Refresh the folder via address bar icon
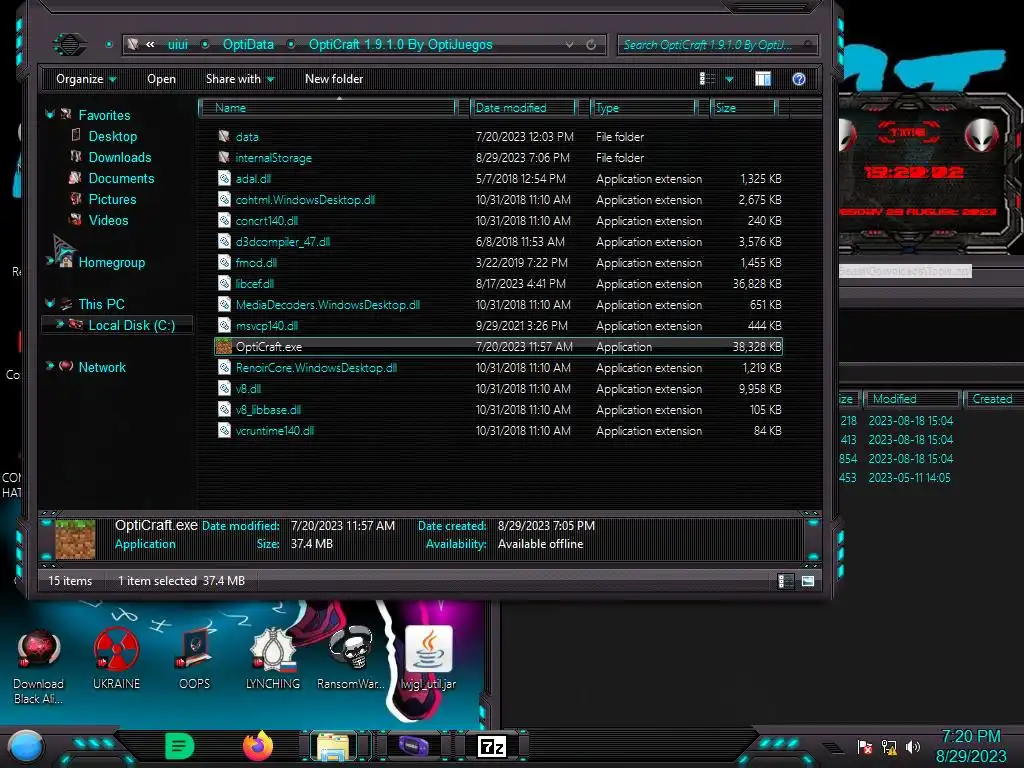The width and height of the screenshot is (1024, 768). click(591, 44)
